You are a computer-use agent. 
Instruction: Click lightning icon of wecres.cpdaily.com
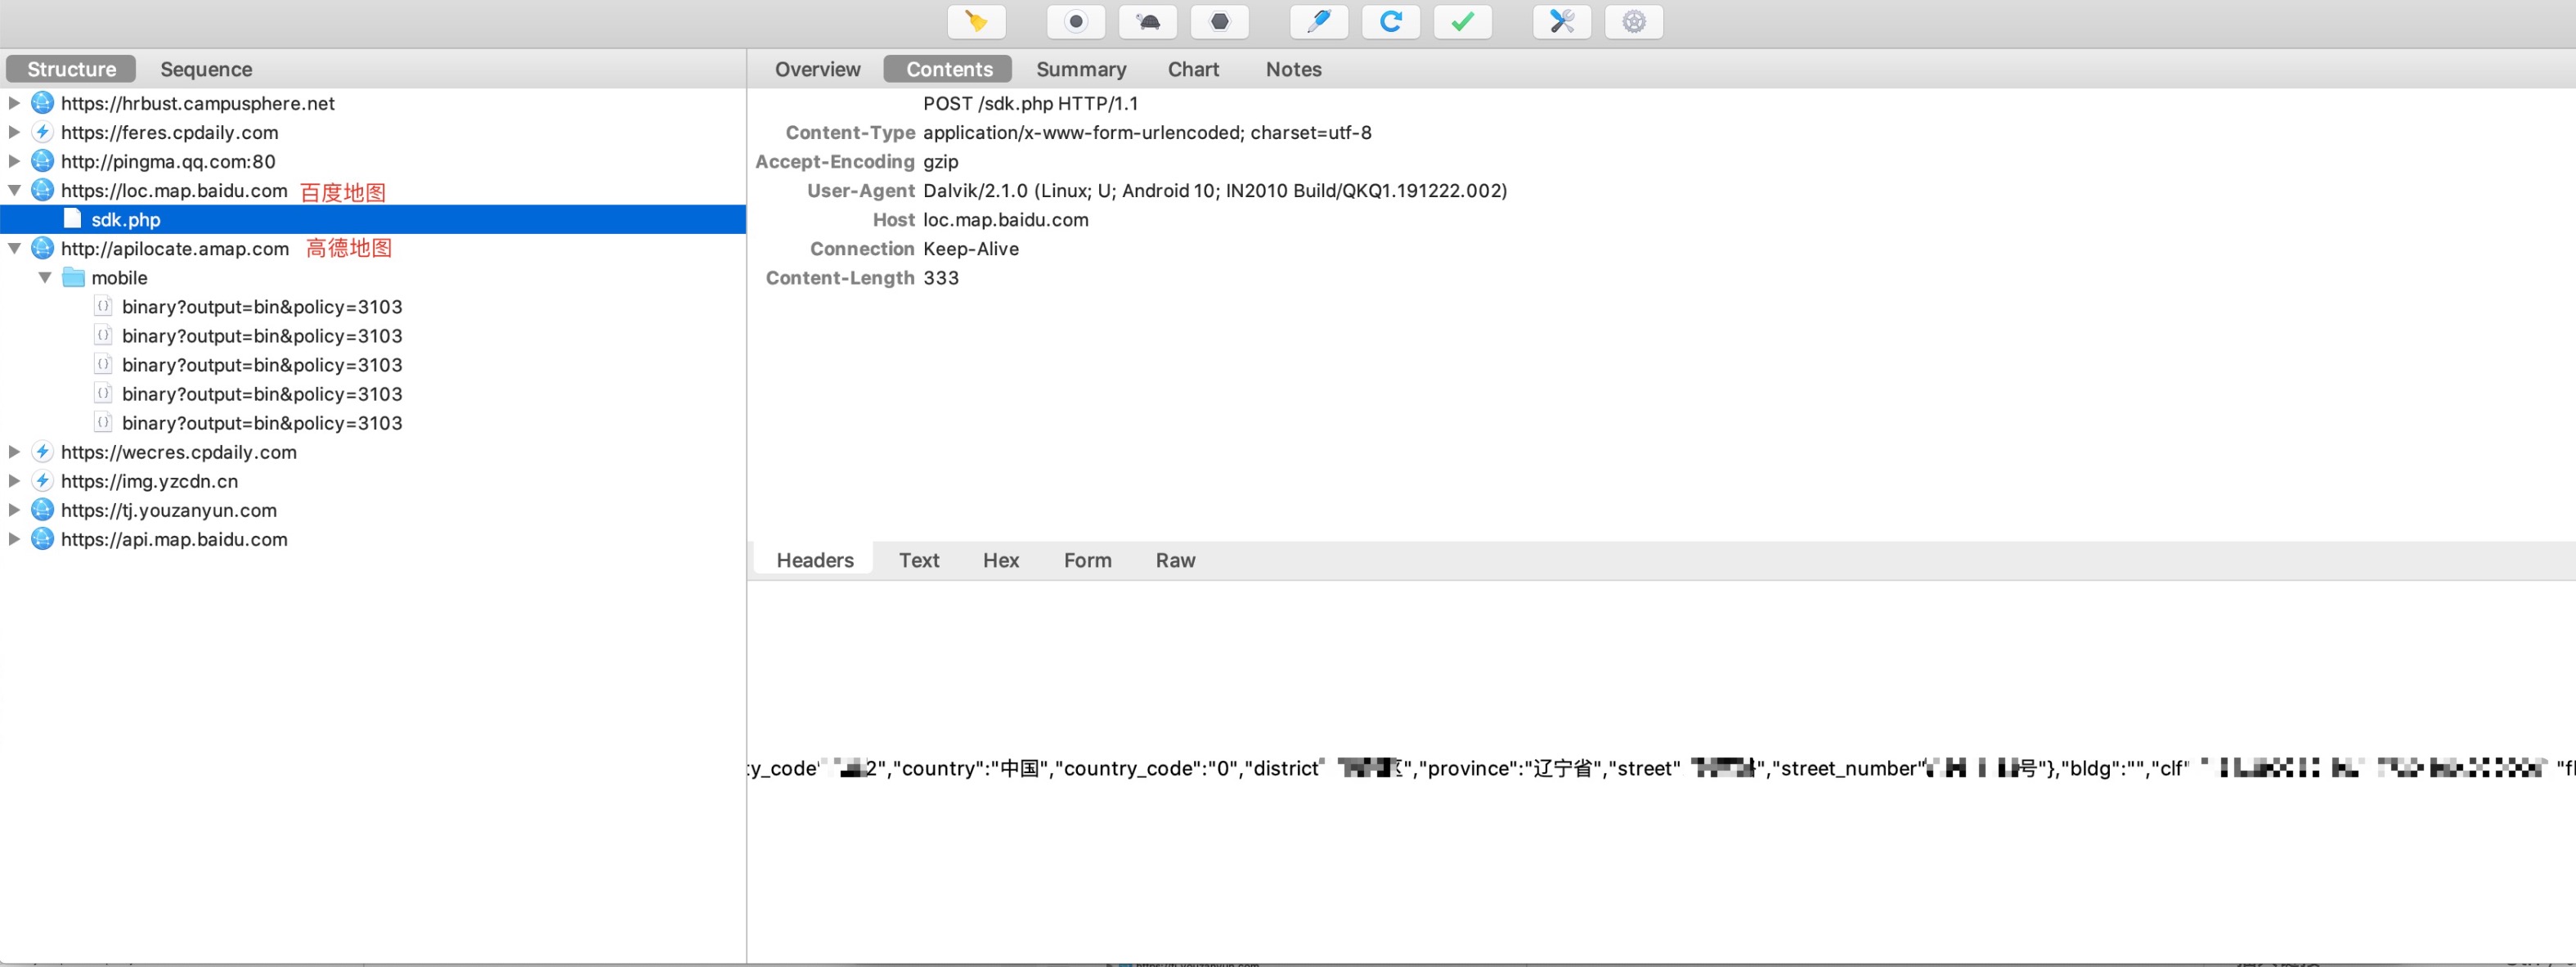coord(42,452)
